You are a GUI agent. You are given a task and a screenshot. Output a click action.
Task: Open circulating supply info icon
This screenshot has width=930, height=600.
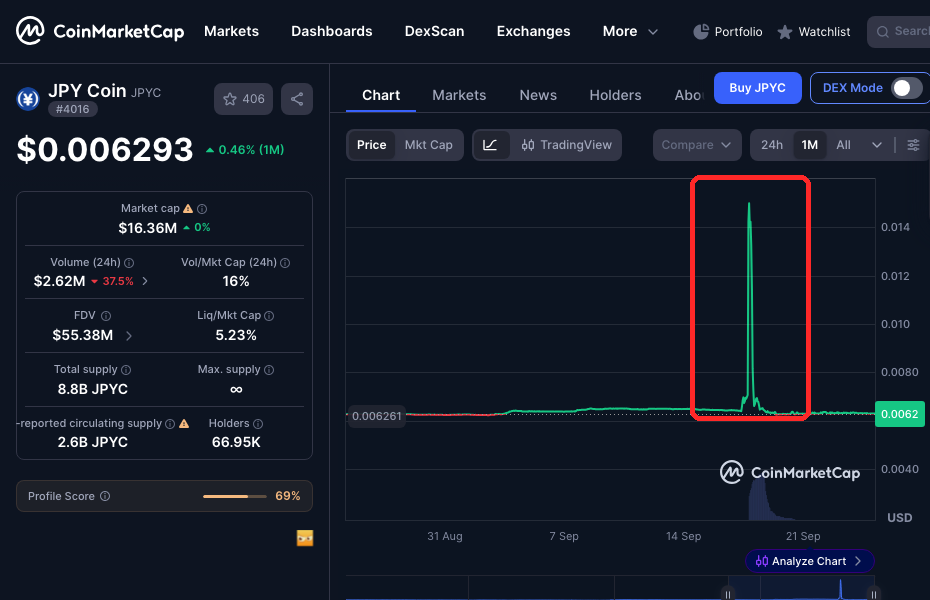(x=170, y=424)
